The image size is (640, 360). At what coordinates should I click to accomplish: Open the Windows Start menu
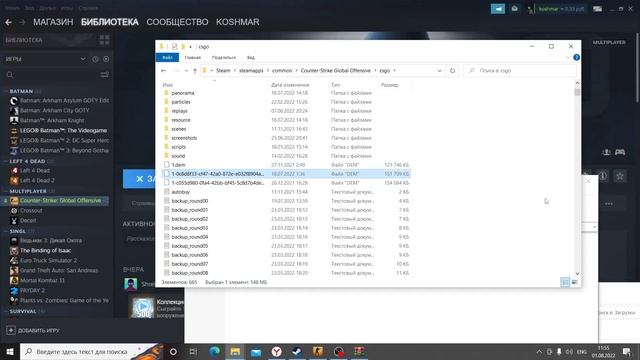tap(10, 351)
